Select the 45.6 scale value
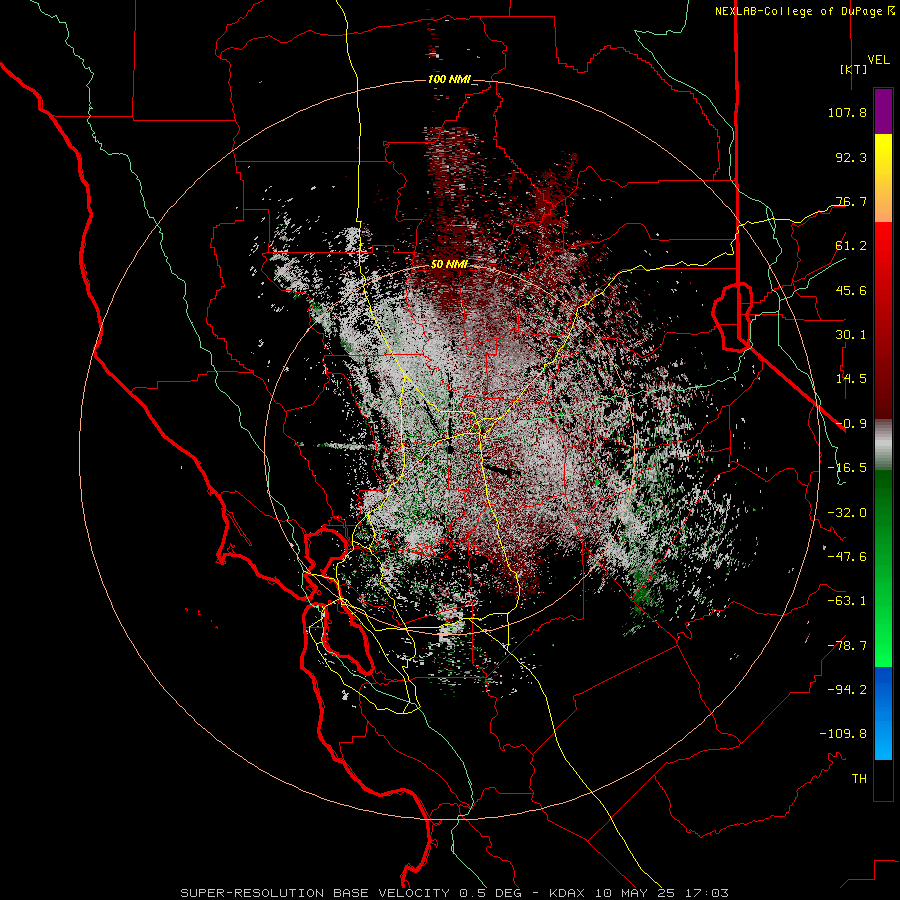The image size is (900, 900). (x=851, y=290)
